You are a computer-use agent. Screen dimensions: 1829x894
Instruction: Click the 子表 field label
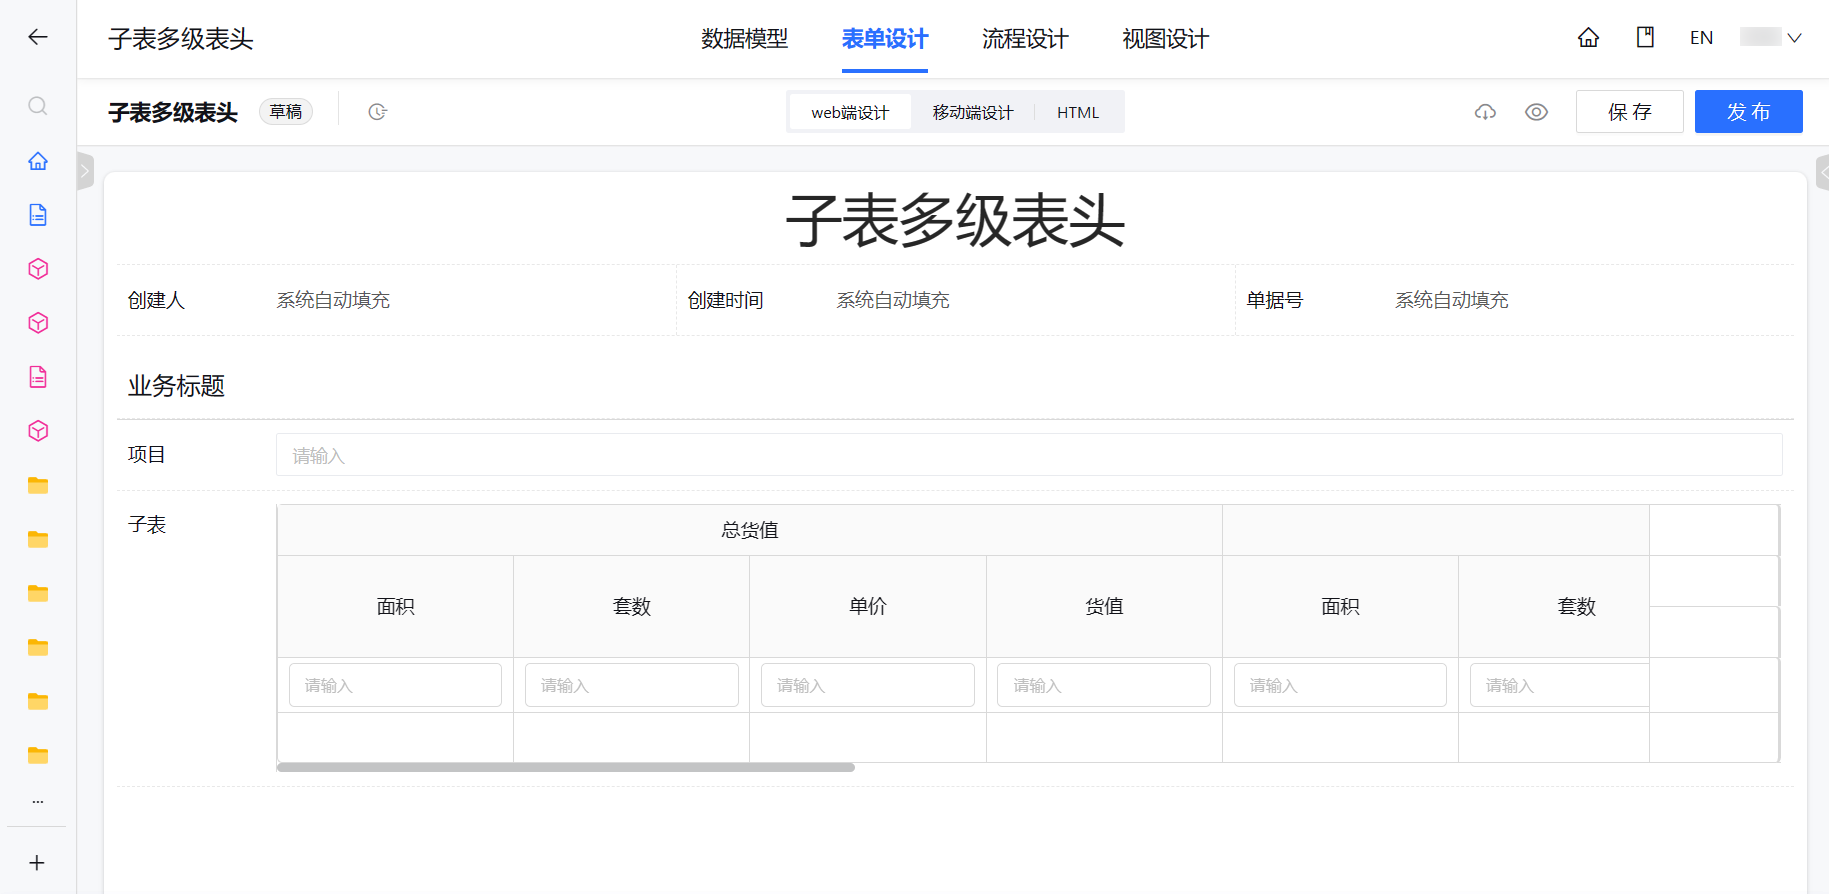pyautogui.click(x=147, y=524)
